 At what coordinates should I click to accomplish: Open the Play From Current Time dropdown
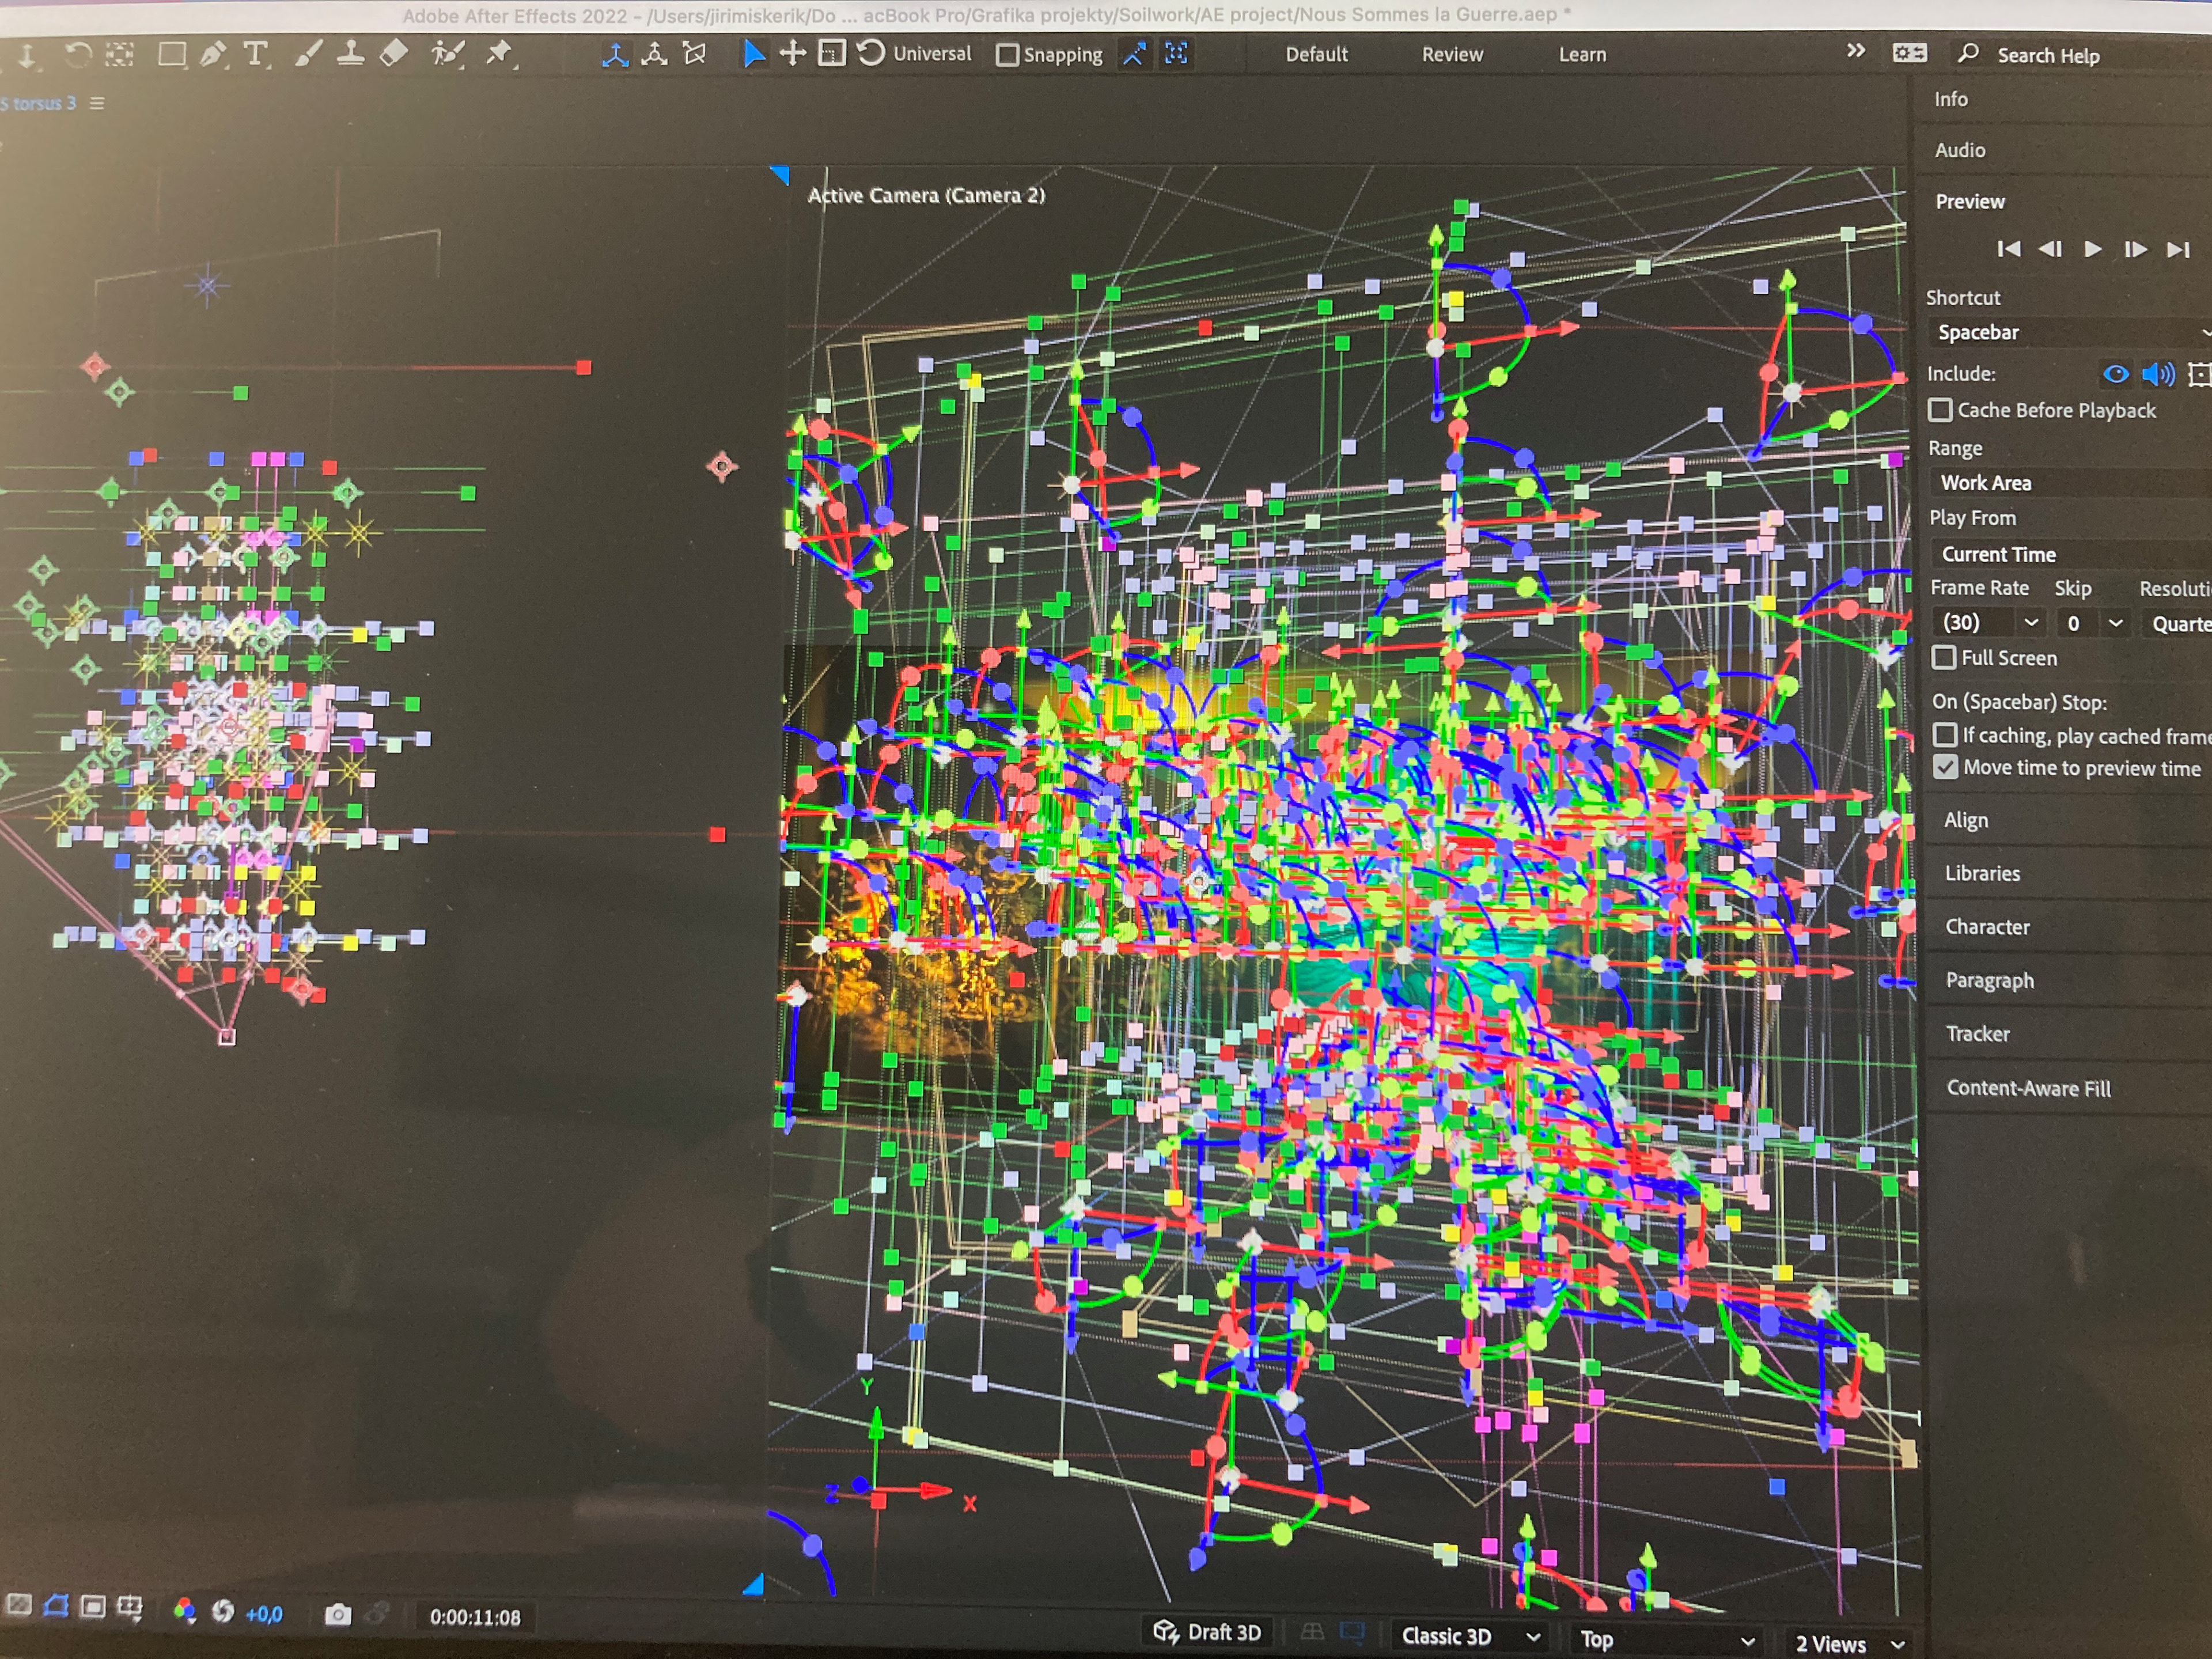click(x=2071, y=555)
